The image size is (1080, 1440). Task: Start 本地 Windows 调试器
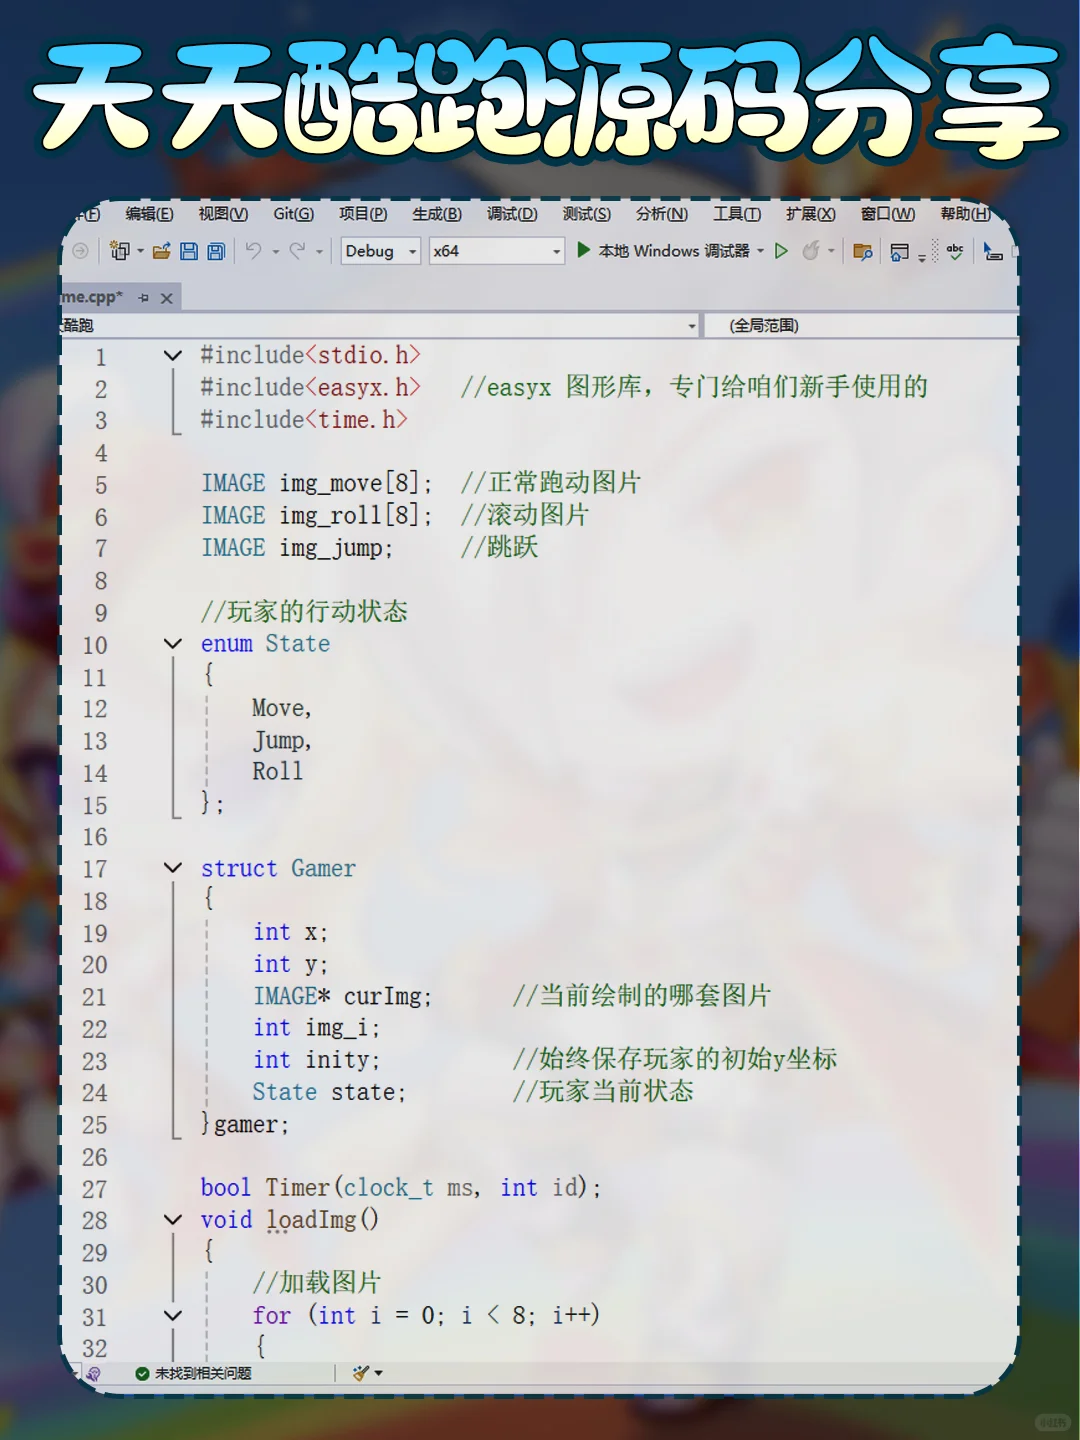664,251
